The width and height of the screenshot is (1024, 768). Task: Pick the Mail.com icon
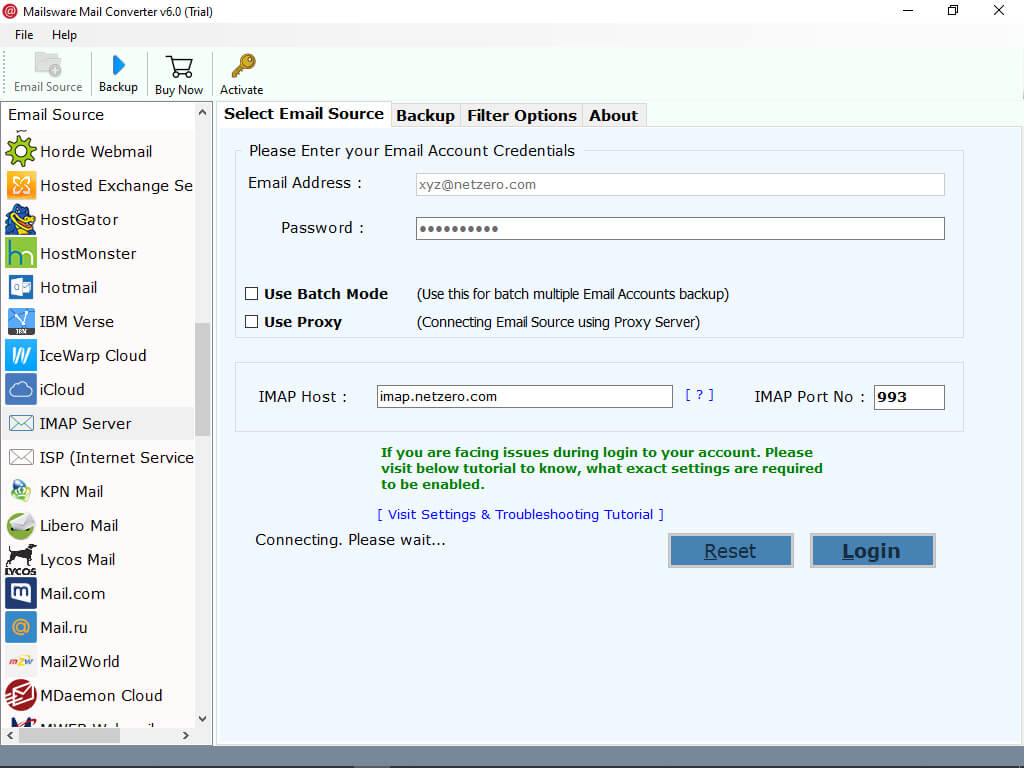click(21, 593)
